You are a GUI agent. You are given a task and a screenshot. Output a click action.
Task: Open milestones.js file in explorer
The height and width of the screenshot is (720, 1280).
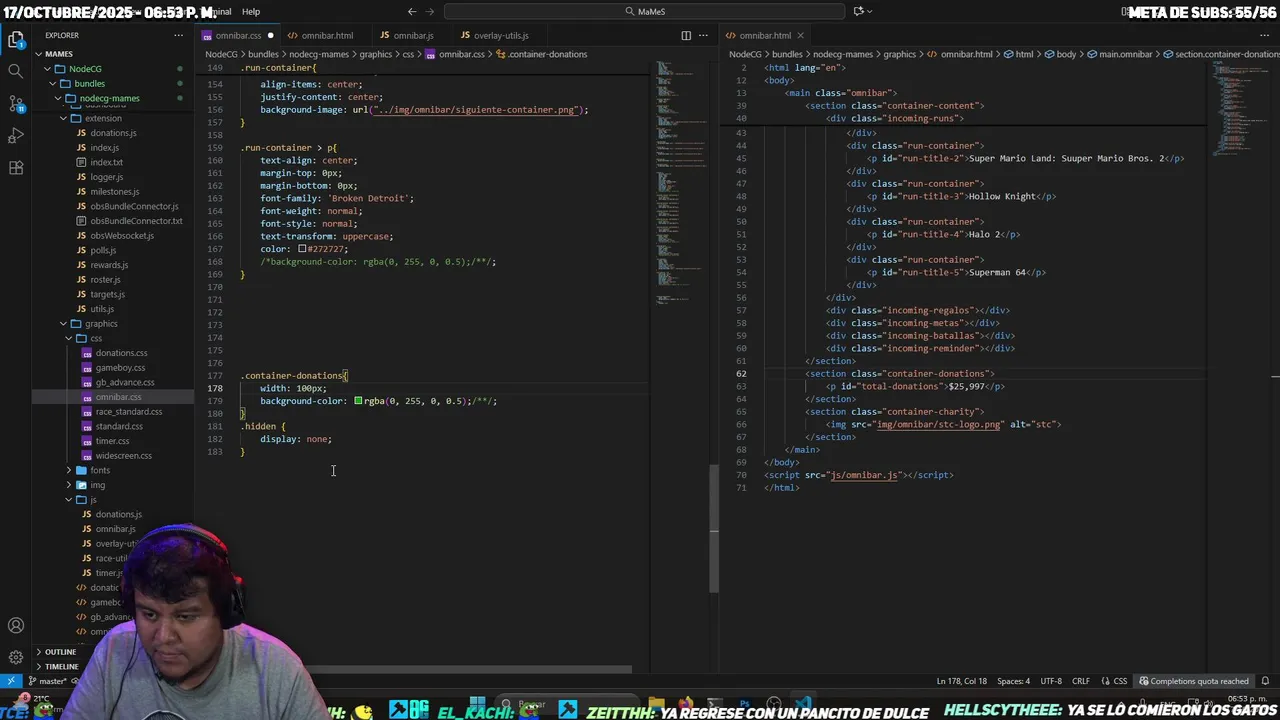tap(114, 192)
